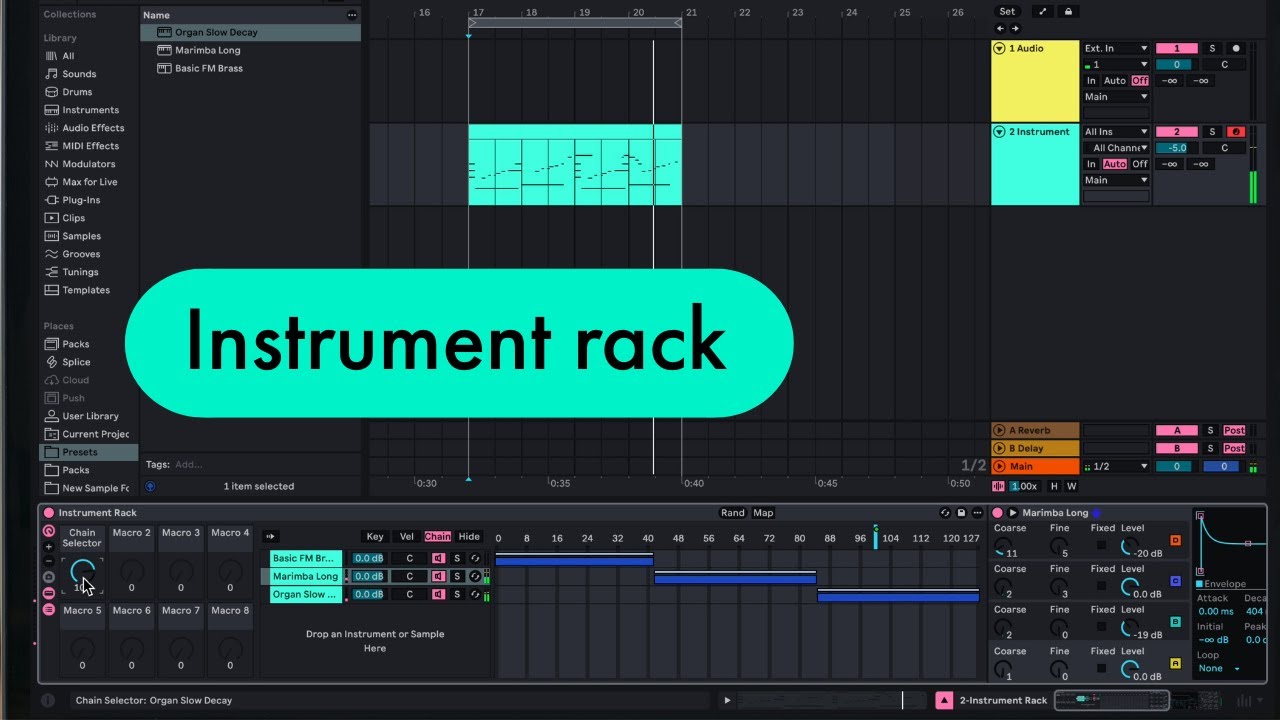Show the Chain List in Instrument Rack

(48, 609)
